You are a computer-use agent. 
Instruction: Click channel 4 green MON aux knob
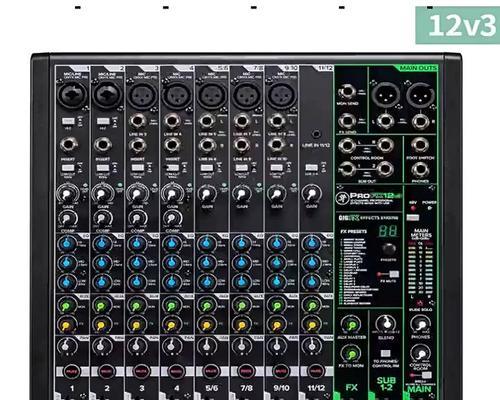pos(171,306)
